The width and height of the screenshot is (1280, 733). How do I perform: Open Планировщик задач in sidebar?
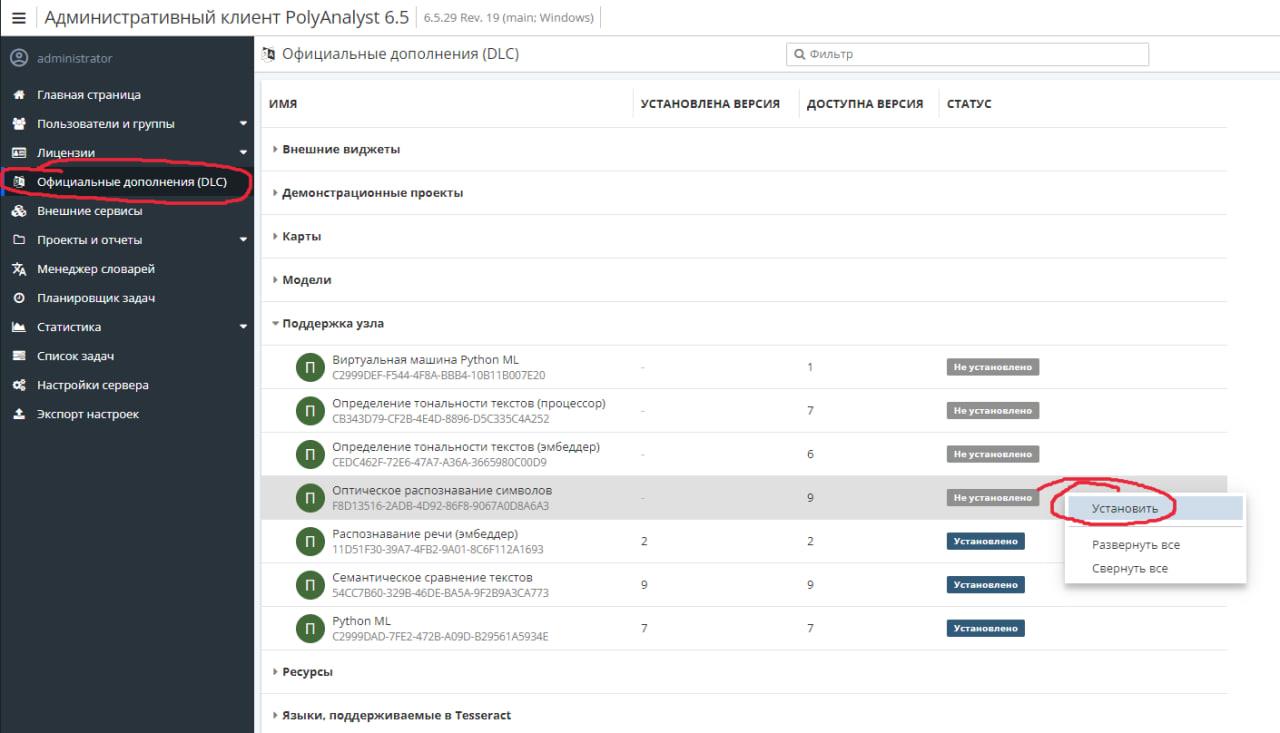tap(96, 298)
